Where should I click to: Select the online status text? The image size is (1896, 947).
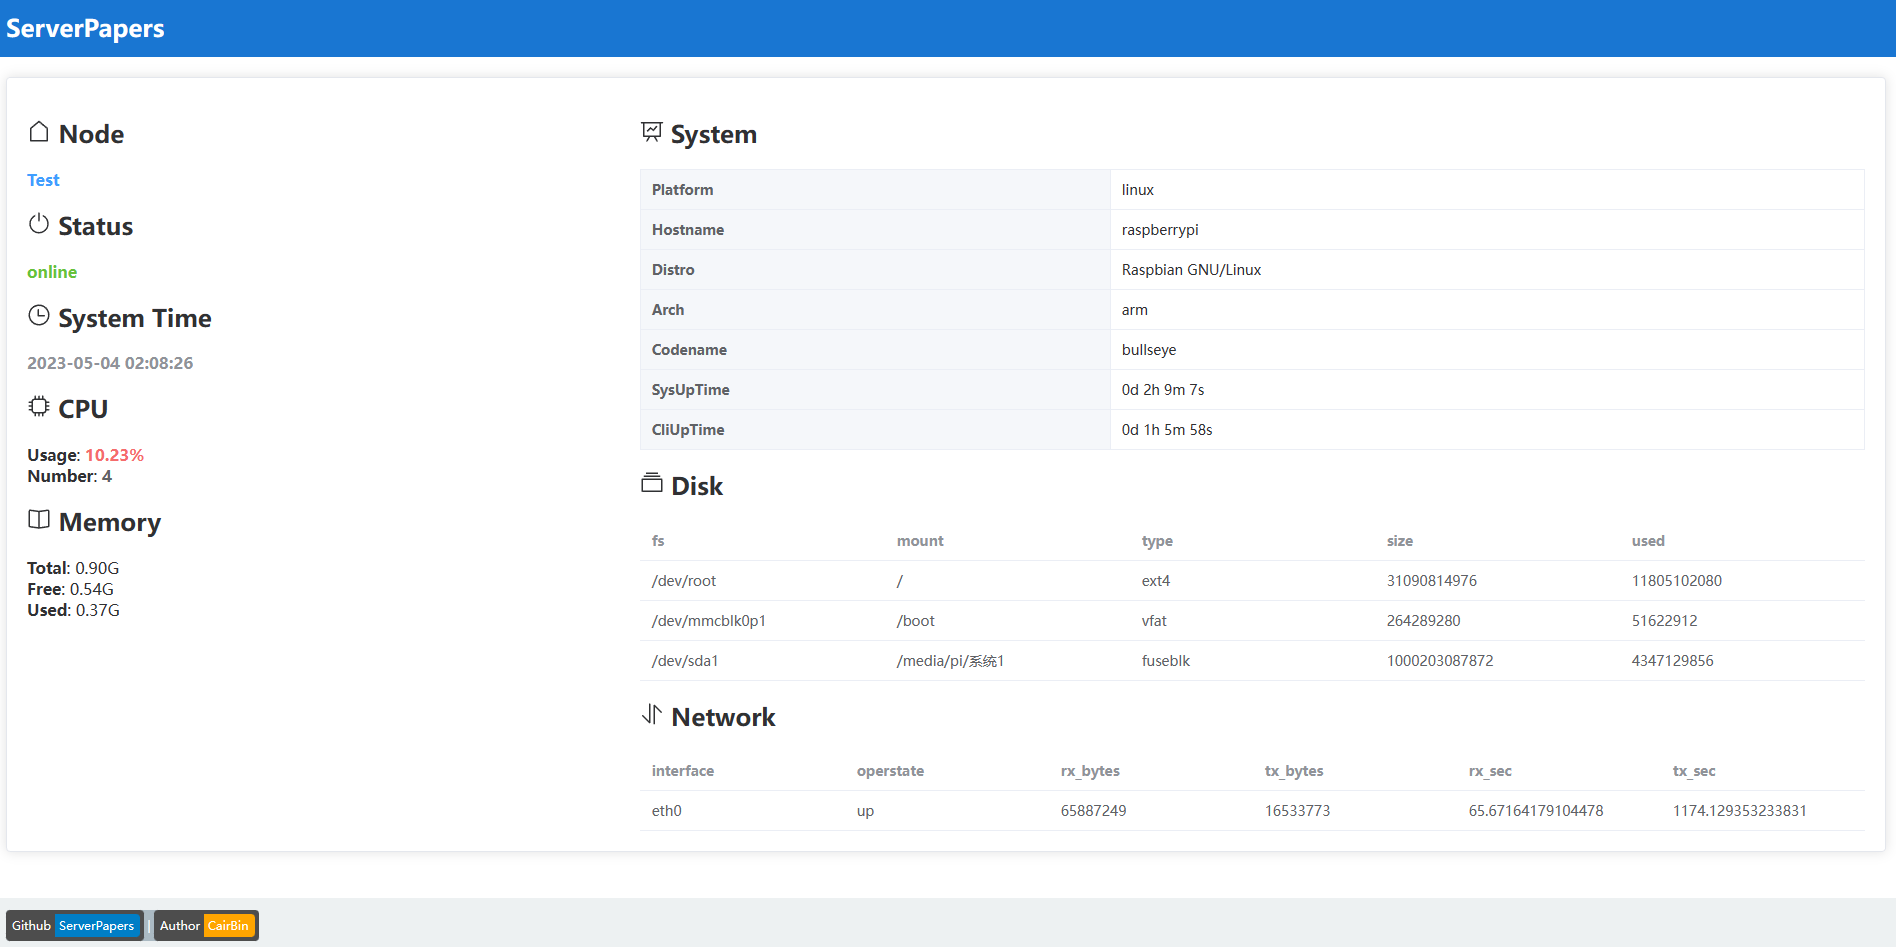tap(52, 272)
